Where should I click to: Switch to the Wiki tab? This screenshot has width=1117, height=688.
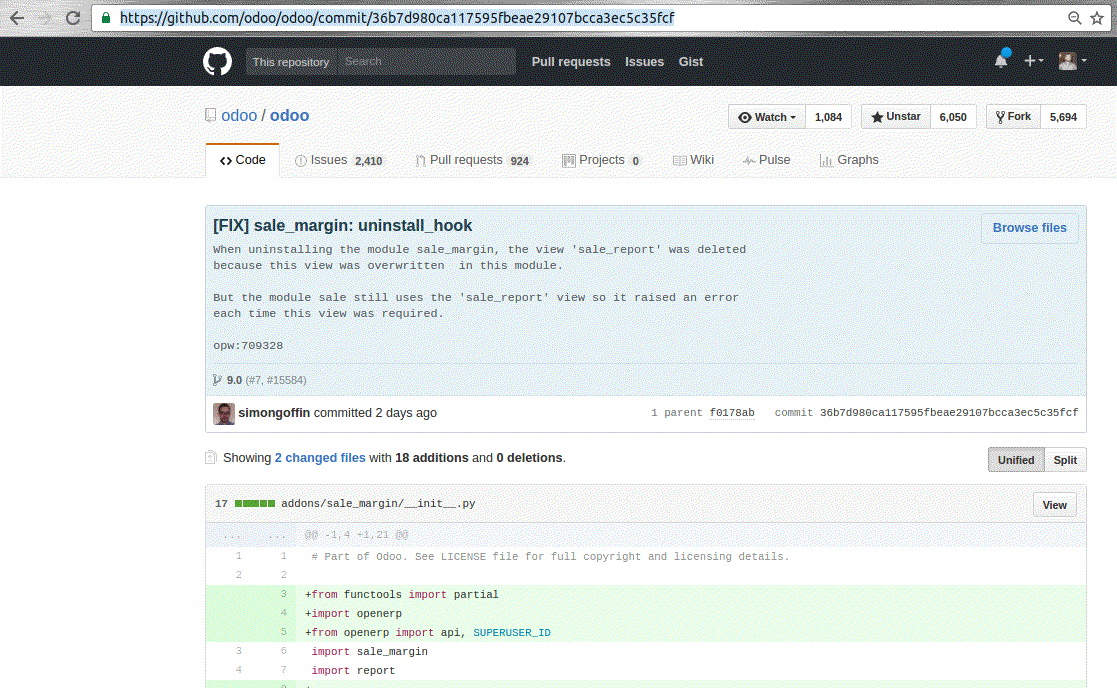[x=693, y=160]
